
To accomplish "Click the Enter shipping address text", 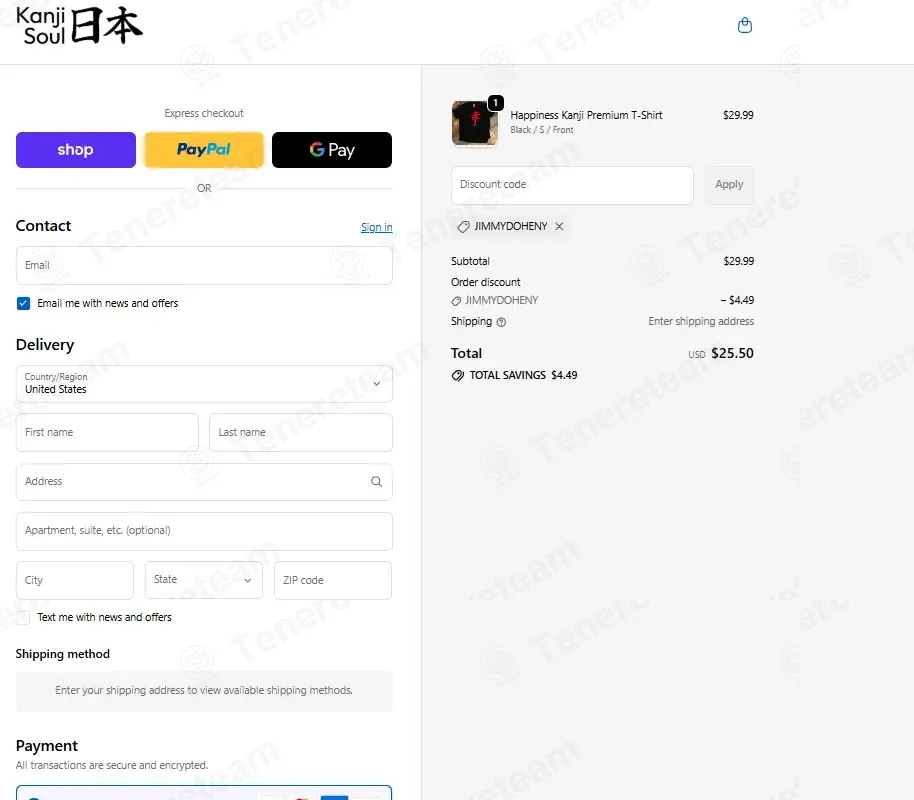I will pos(701,321).
